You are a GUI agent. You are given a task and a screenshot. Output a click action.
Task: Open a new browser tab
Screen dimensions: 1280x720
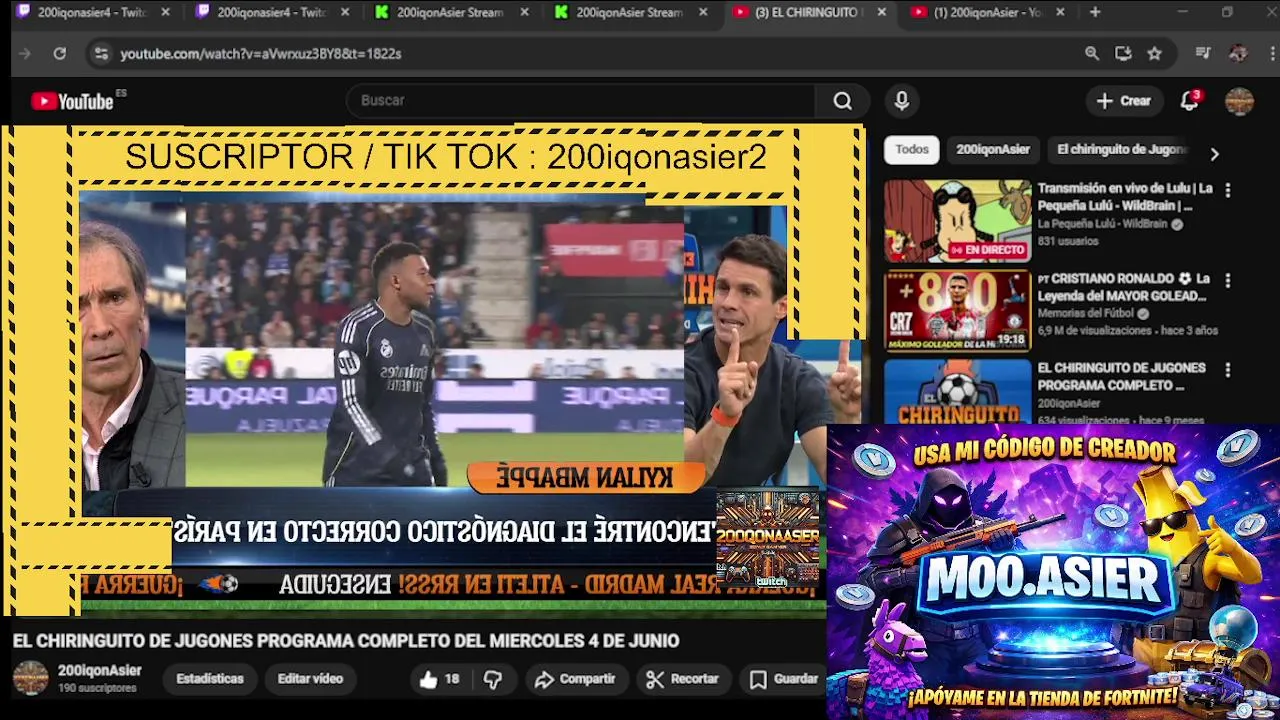[x=1095, y=12]
